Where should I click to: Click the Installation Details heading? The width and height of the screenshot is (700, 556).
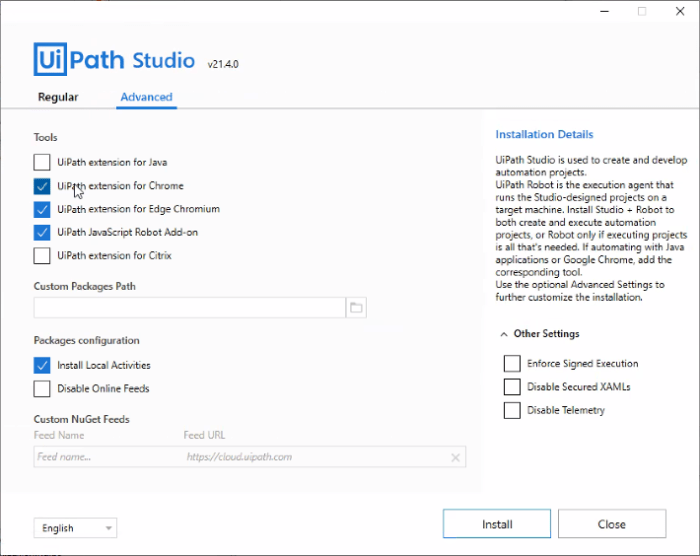click(544, 134)
